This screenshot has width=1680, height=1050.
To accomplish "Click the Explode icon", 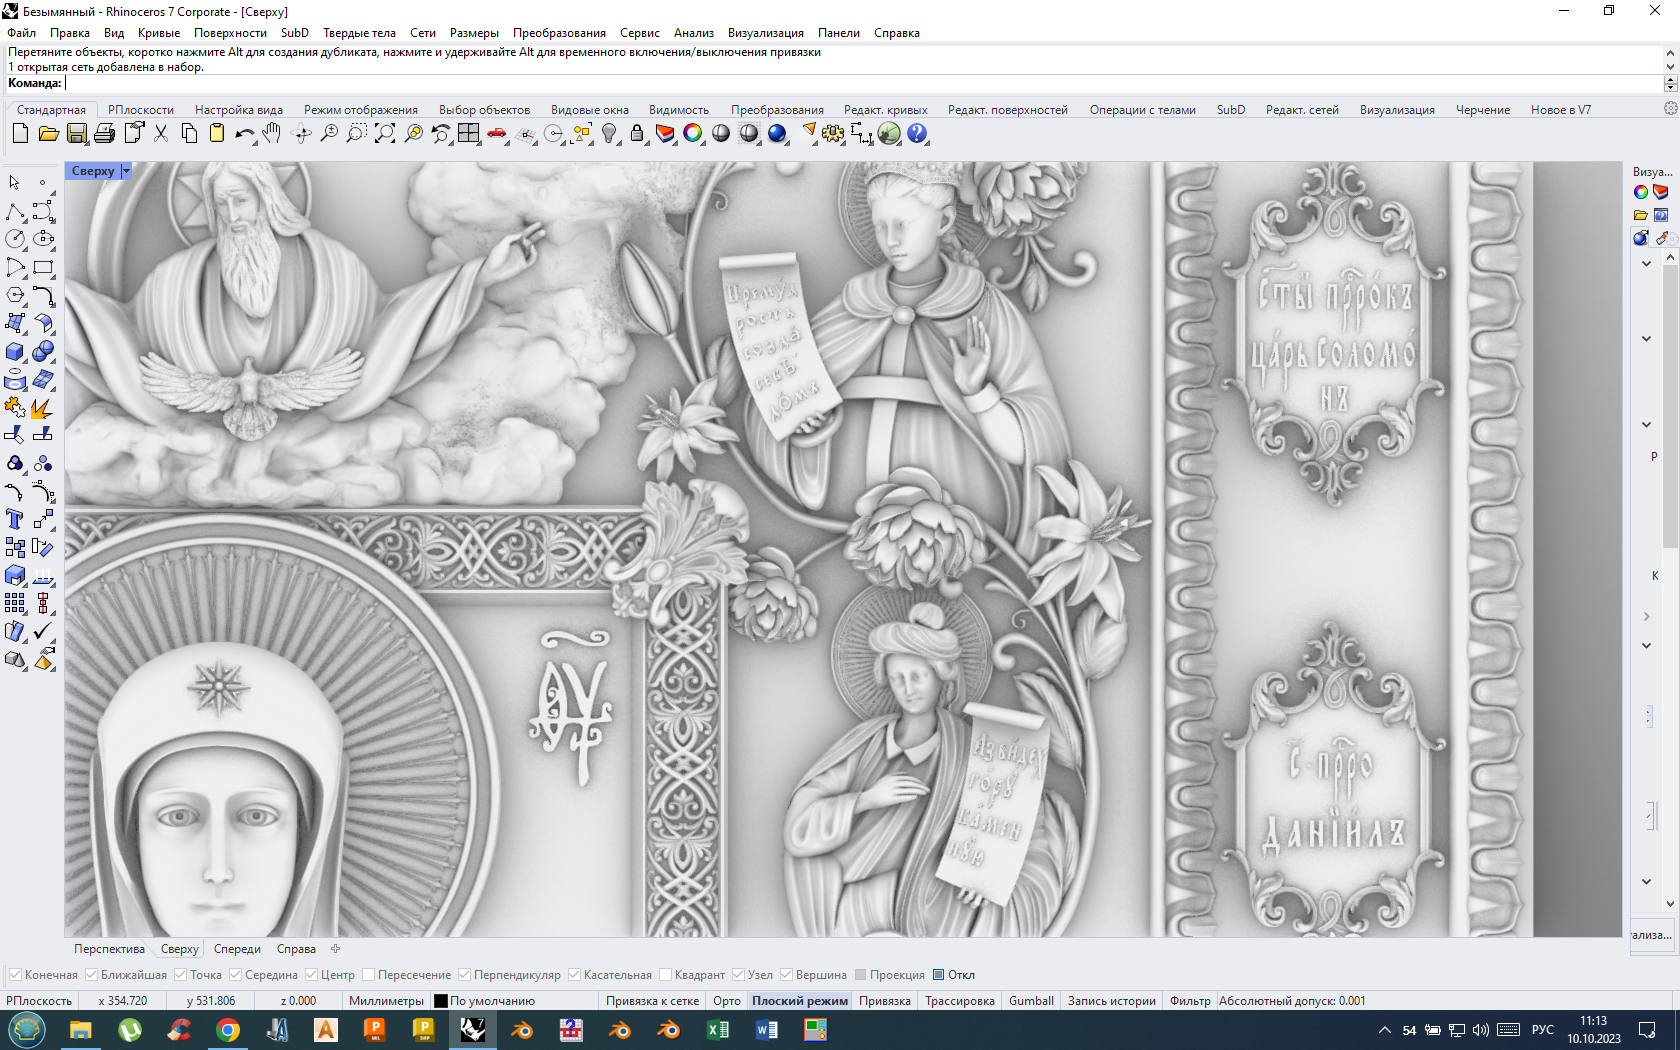I will tap(43, 407).
